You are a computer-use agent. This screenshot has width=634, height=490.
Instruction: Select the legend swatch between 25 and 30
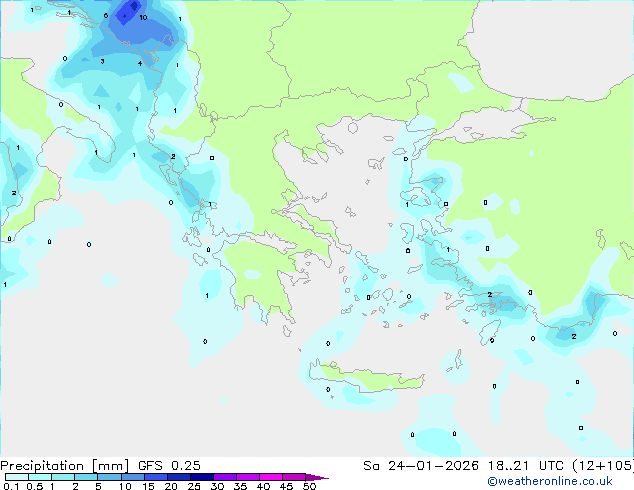point(202,477)
